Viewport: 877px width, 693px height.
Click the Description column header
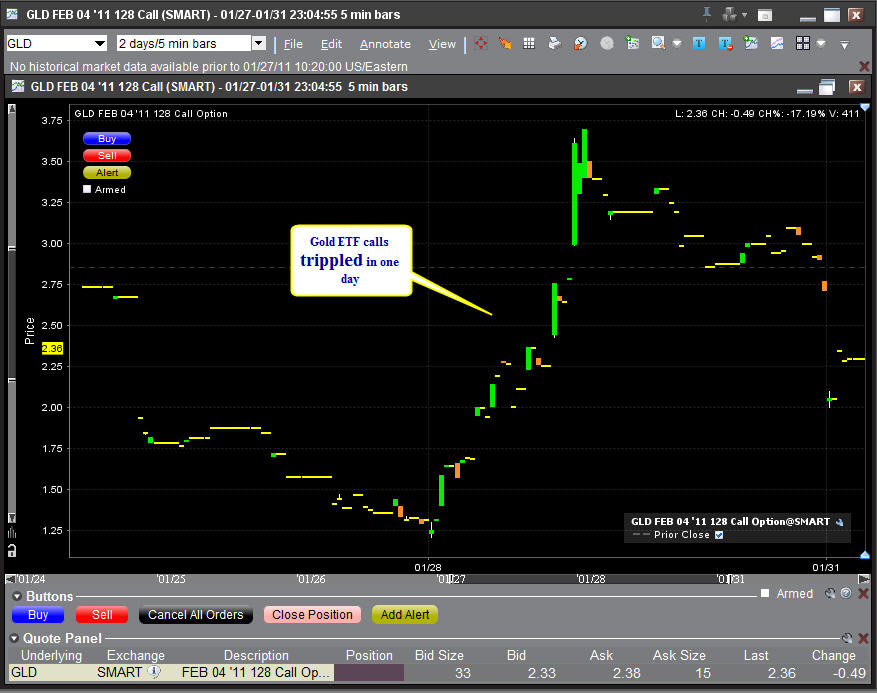click(256, 655)
